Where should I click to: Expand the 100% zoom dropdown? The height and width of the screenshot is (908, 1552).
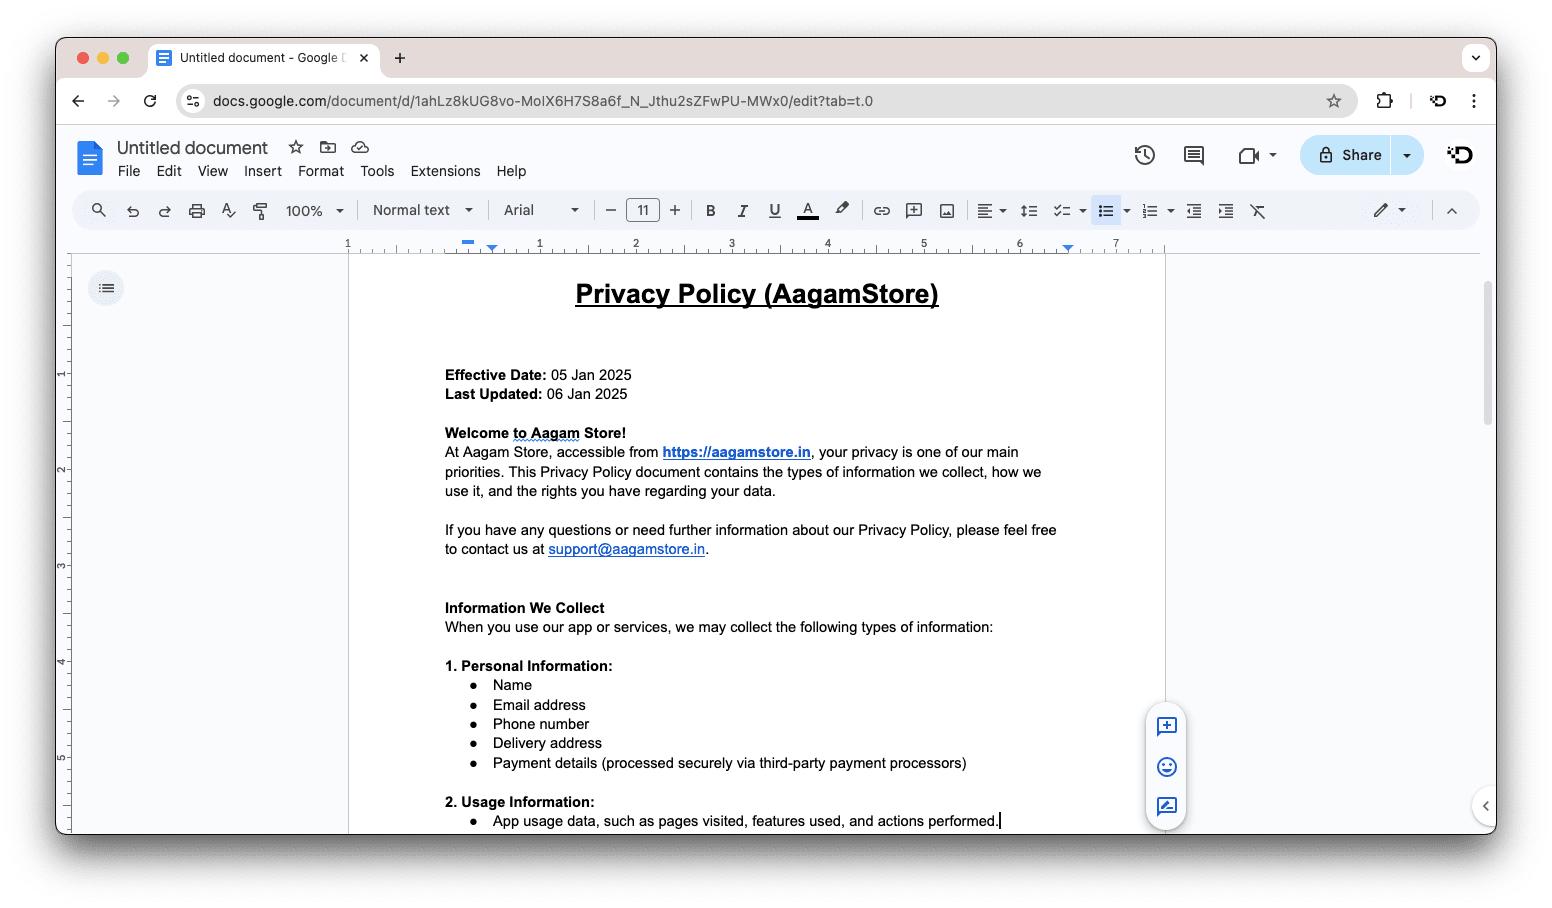point(314,211)
